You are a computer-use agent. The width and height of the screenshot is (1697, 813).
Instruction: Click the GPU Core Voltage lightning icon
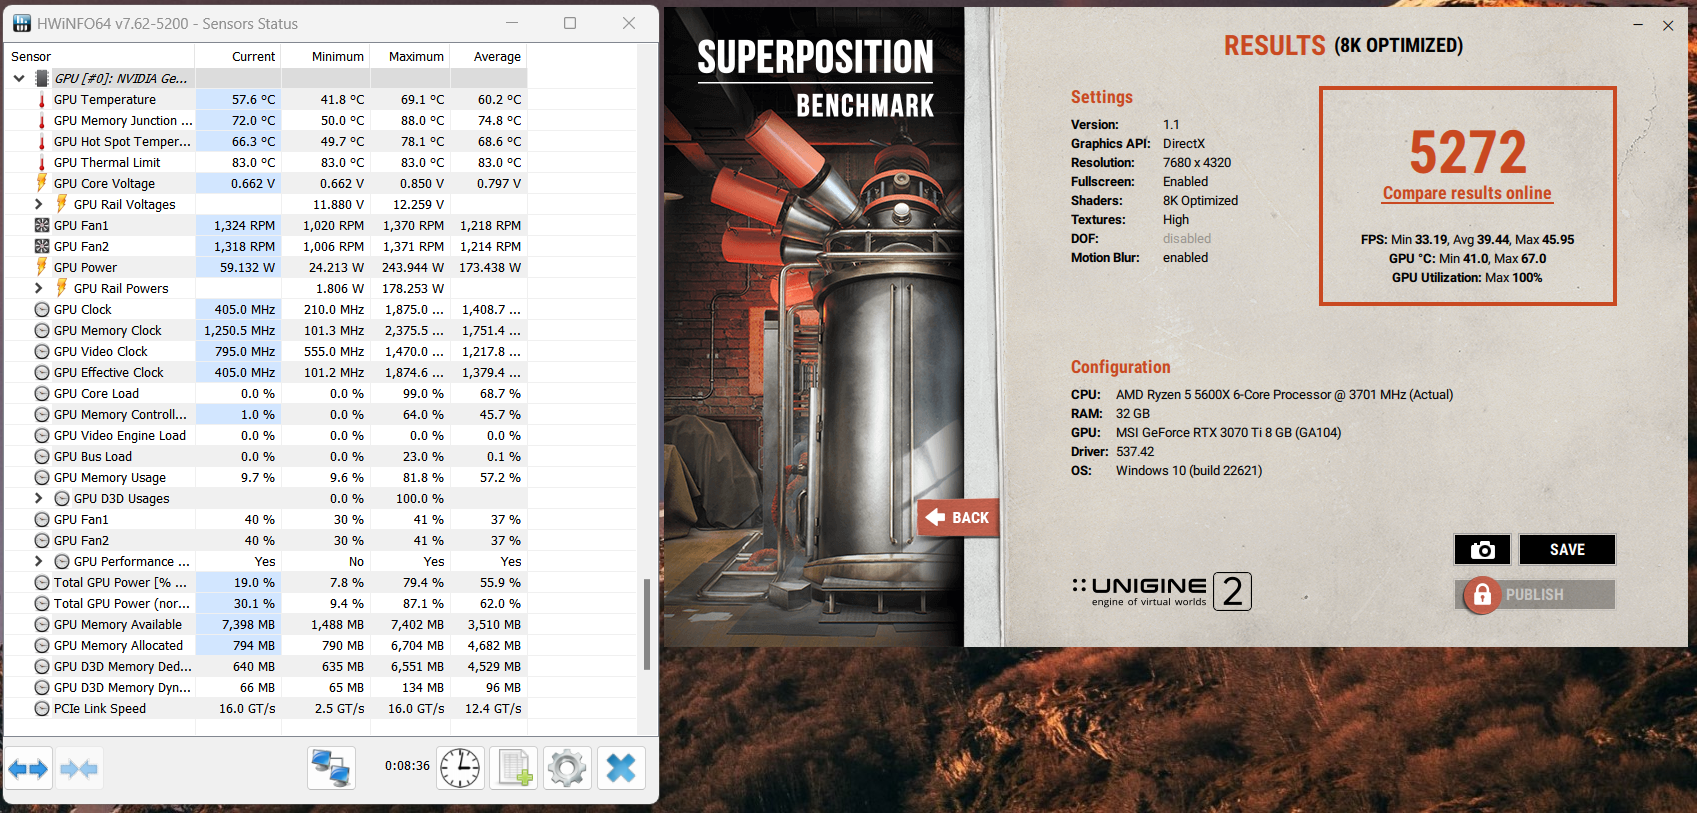pos(42,183)
